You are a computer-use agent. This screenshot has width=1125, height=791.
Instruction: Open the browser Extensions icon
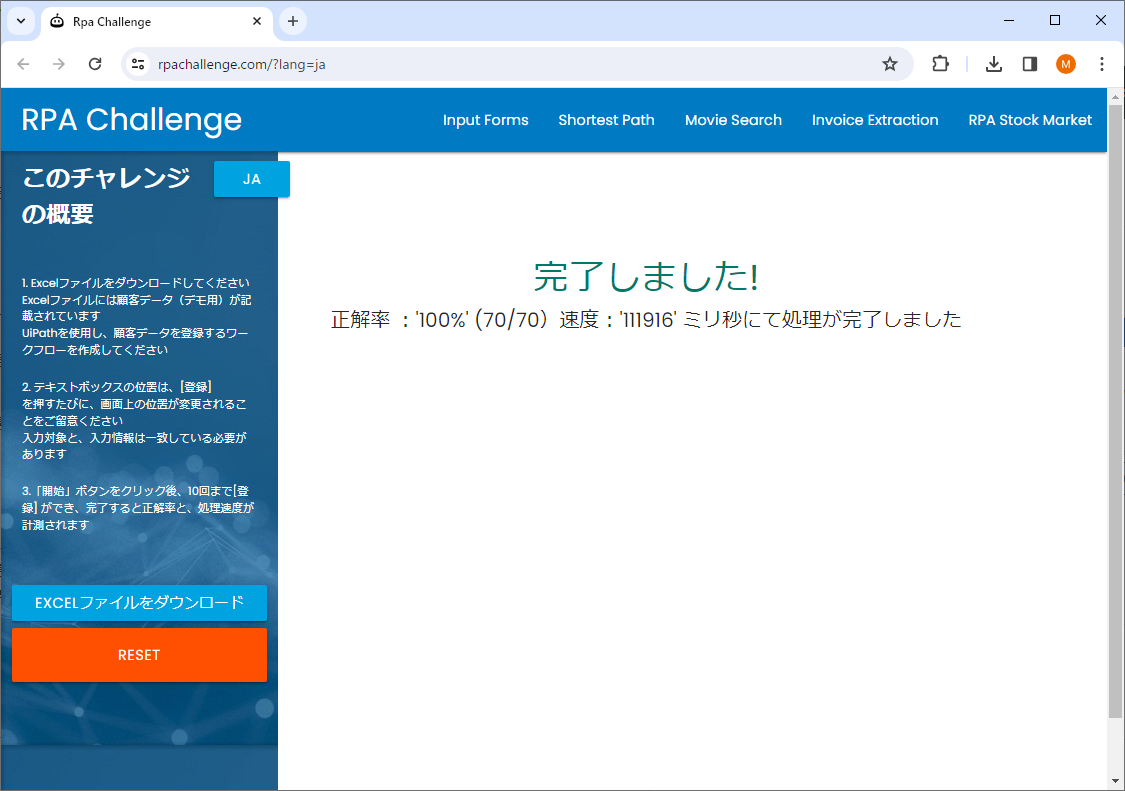tap(939, 63)
